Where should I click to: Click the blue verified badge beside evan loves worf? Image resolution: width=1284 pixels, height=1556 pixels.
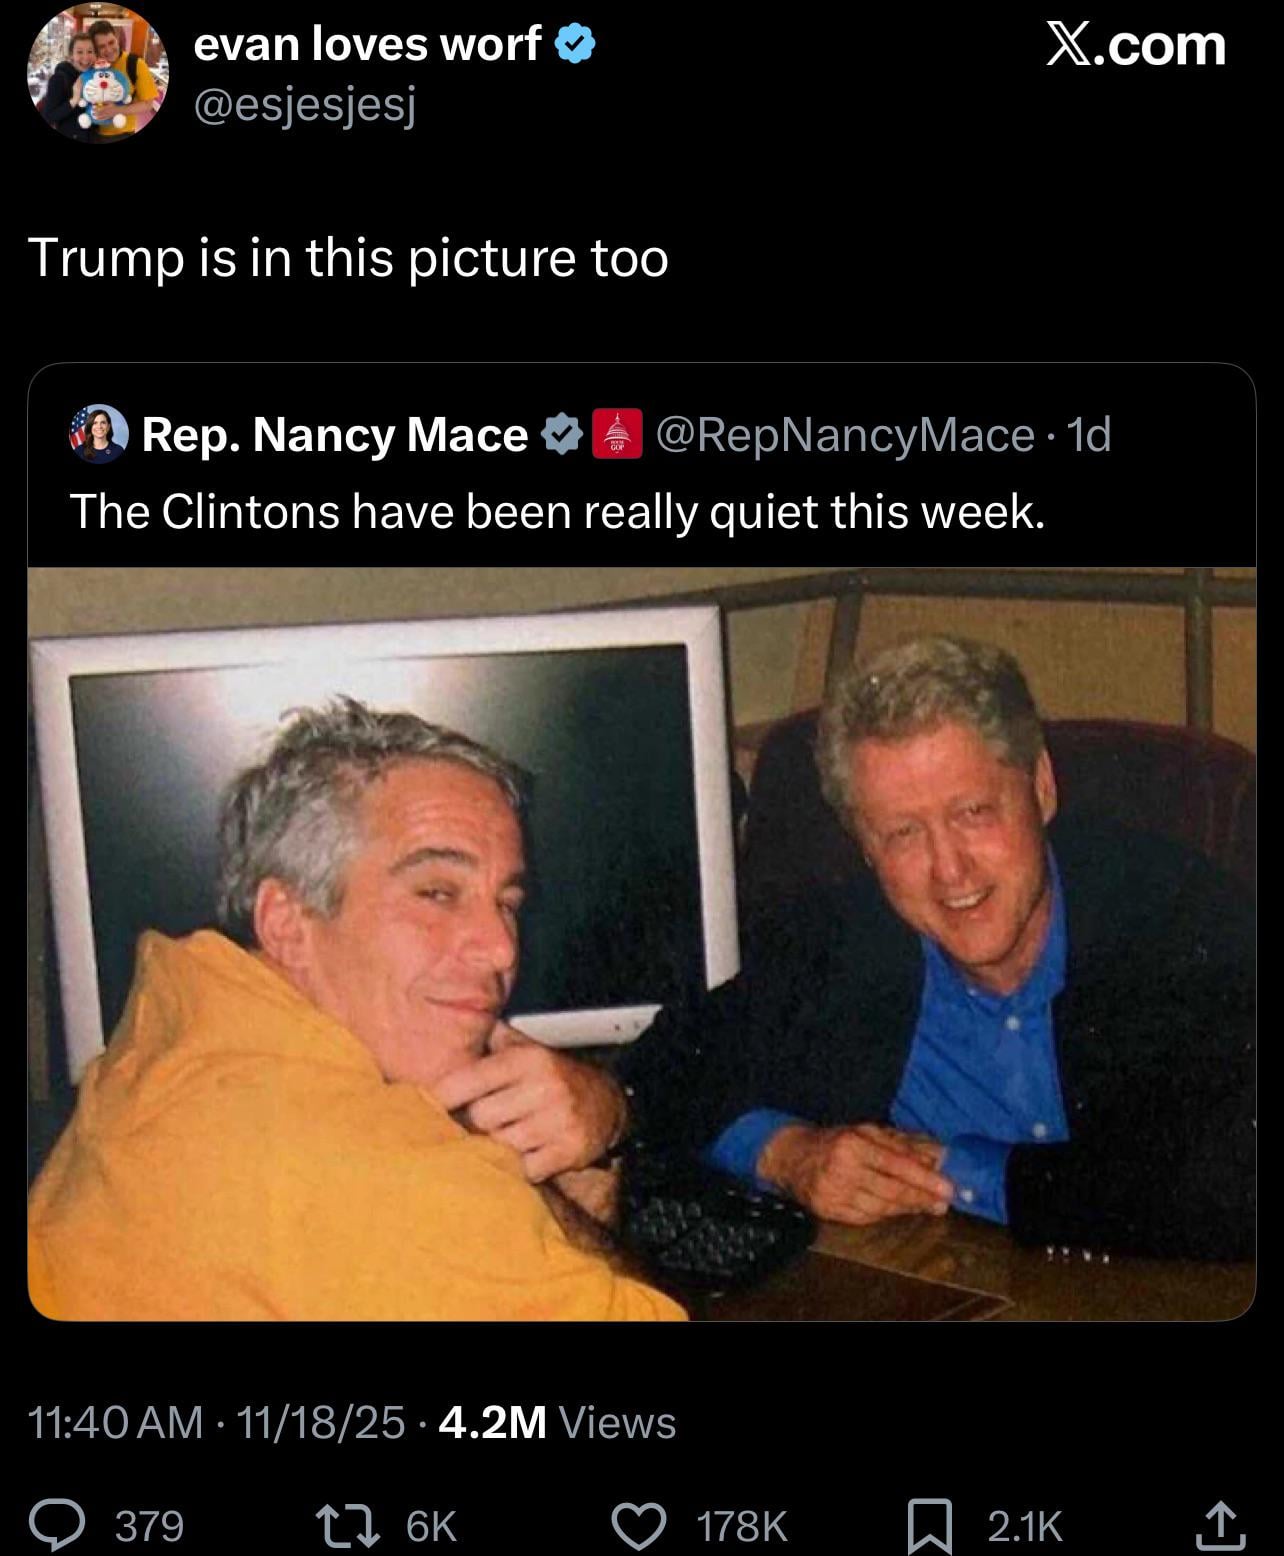tap(575, 44)
